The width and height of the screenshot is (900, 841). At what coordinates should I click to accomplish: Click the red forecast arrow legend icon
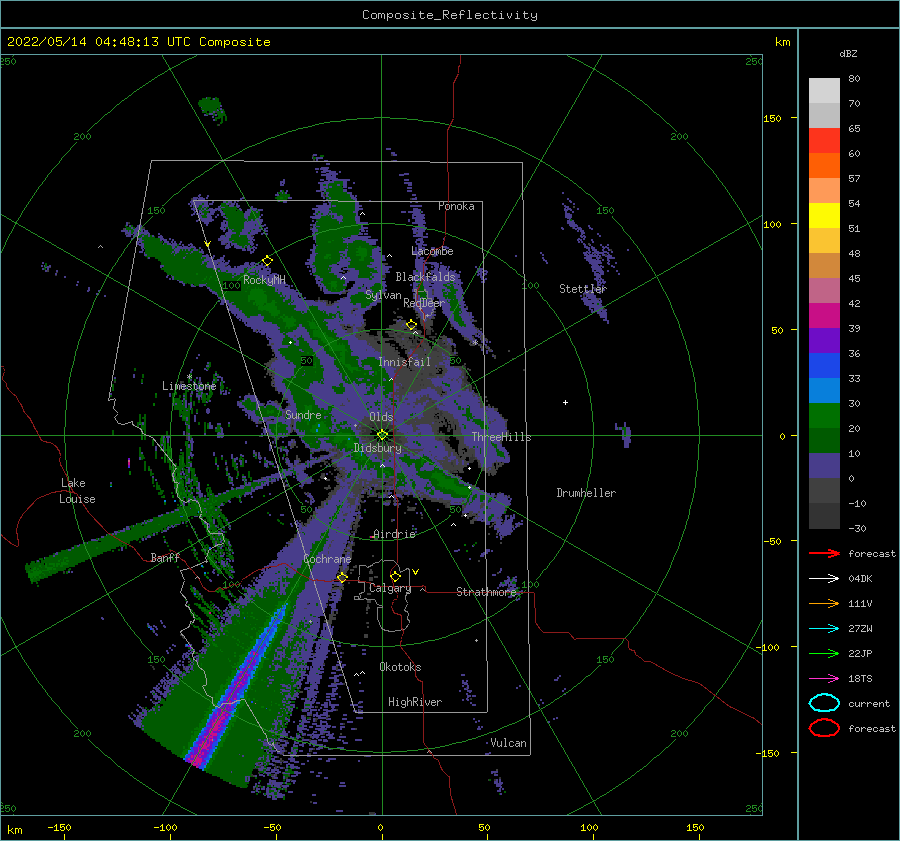824,553
